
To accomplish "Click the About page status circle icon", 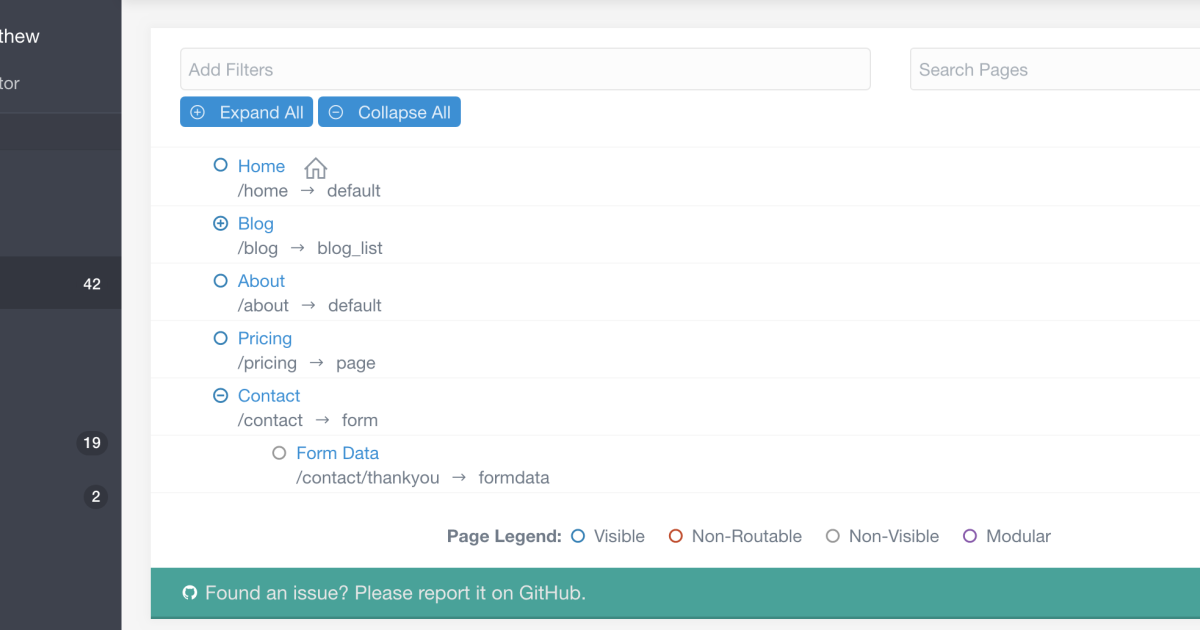I will pos(221,281).
